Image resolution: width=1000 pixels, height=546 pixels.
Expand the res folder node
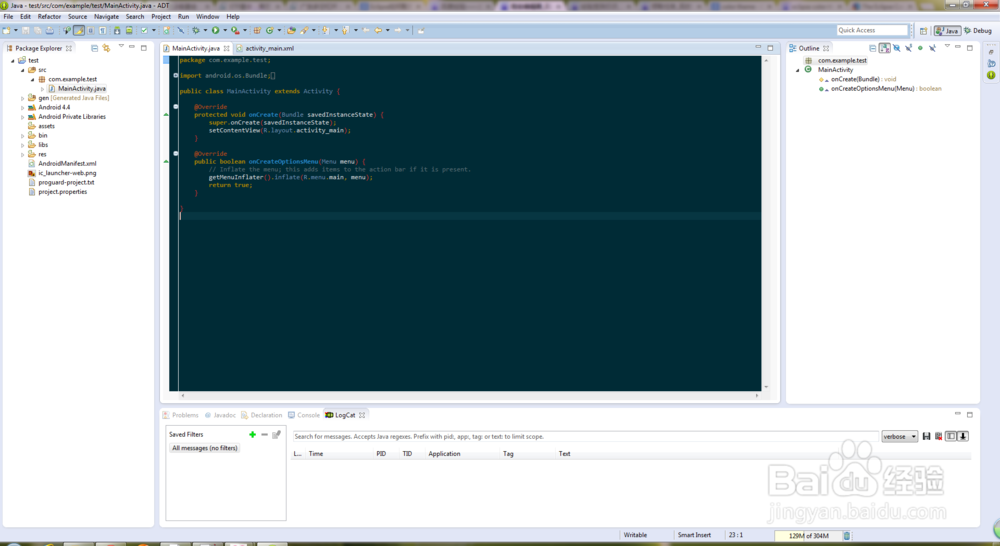pos(22,154)
